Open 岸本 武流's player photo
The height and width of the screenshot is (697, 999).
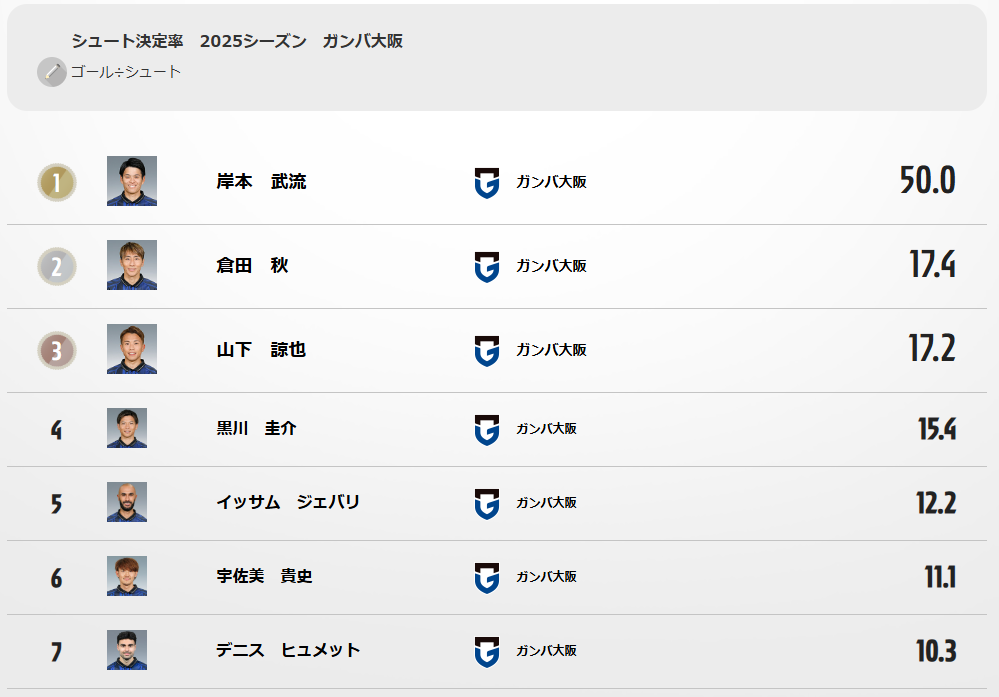pos(132,181)
